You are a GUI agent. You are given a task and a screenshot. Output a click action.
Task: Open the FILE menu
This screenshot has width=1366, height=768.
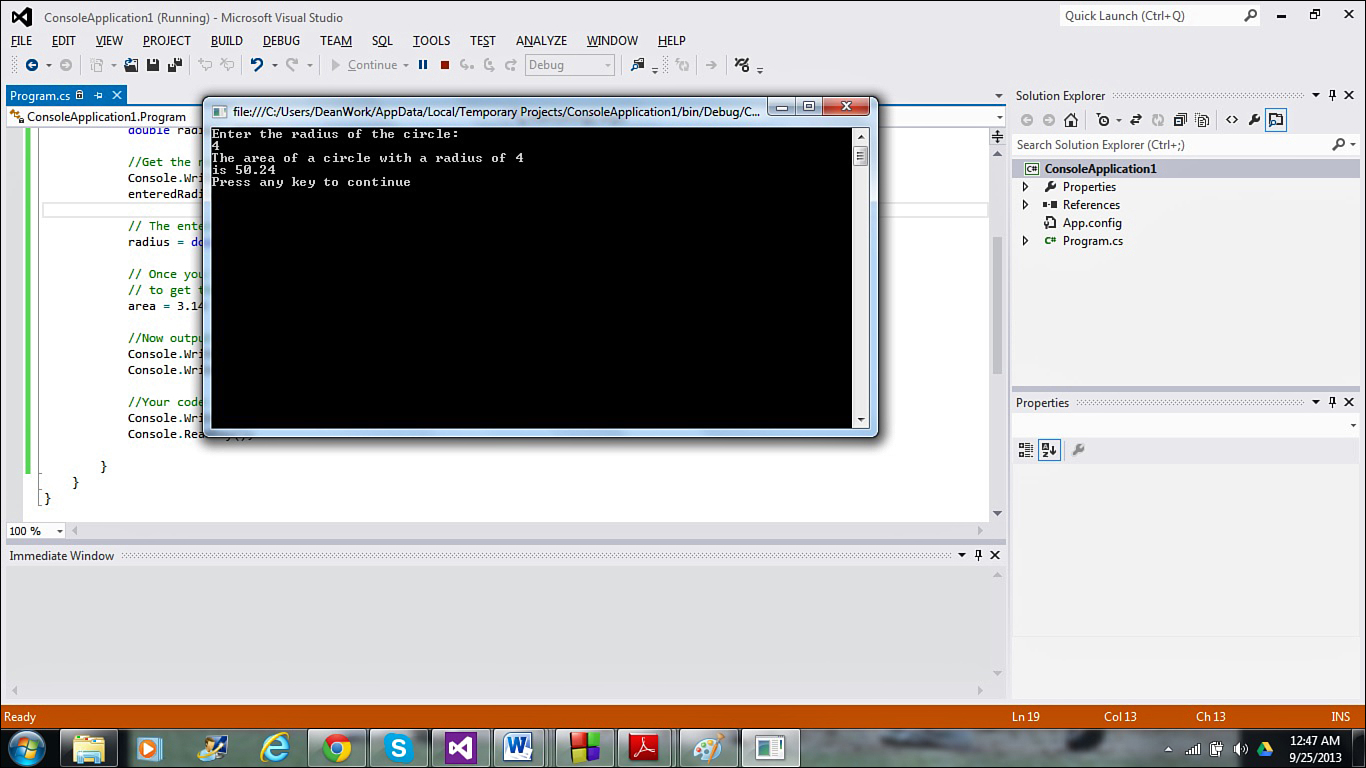tap(21, 41)
